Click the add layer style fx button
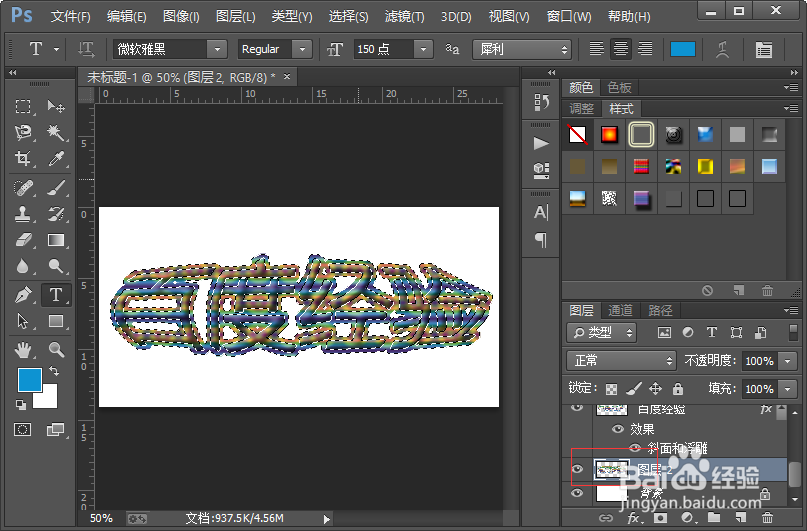Viewport: 807px width, 531px height. pos(634,518)
